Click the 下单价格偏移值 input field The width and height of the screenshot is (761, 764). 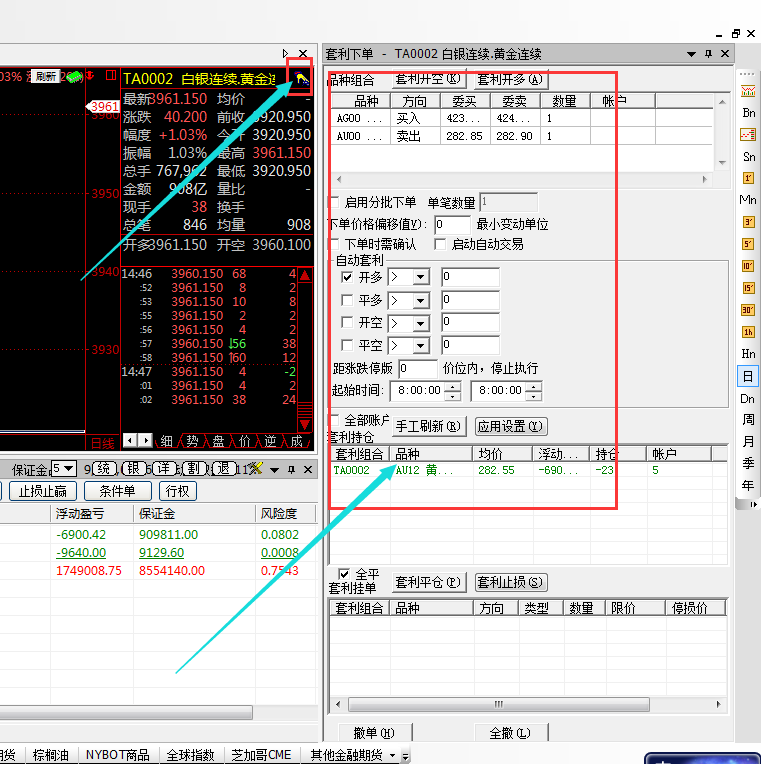[x=452, y=225]
